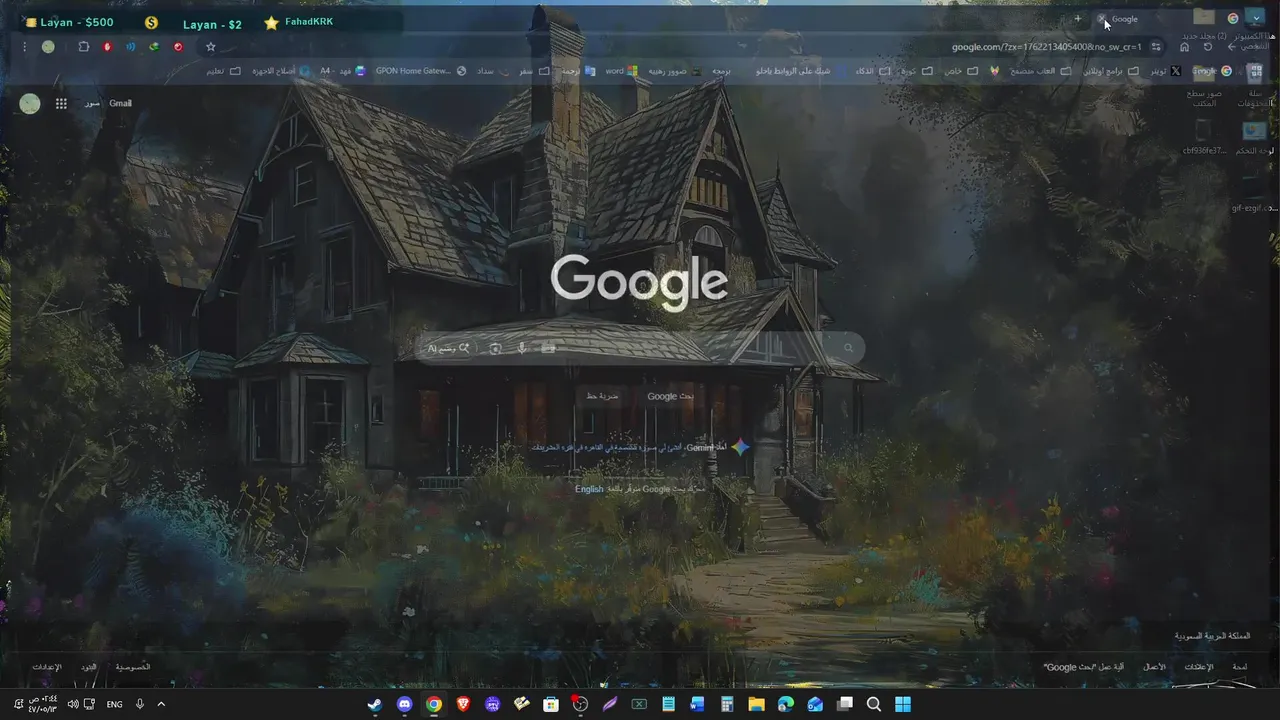The height and width of the screenshot is (720, 1280).
Task: Click the Home button in Chrome toolbar
Action: 1185,47
